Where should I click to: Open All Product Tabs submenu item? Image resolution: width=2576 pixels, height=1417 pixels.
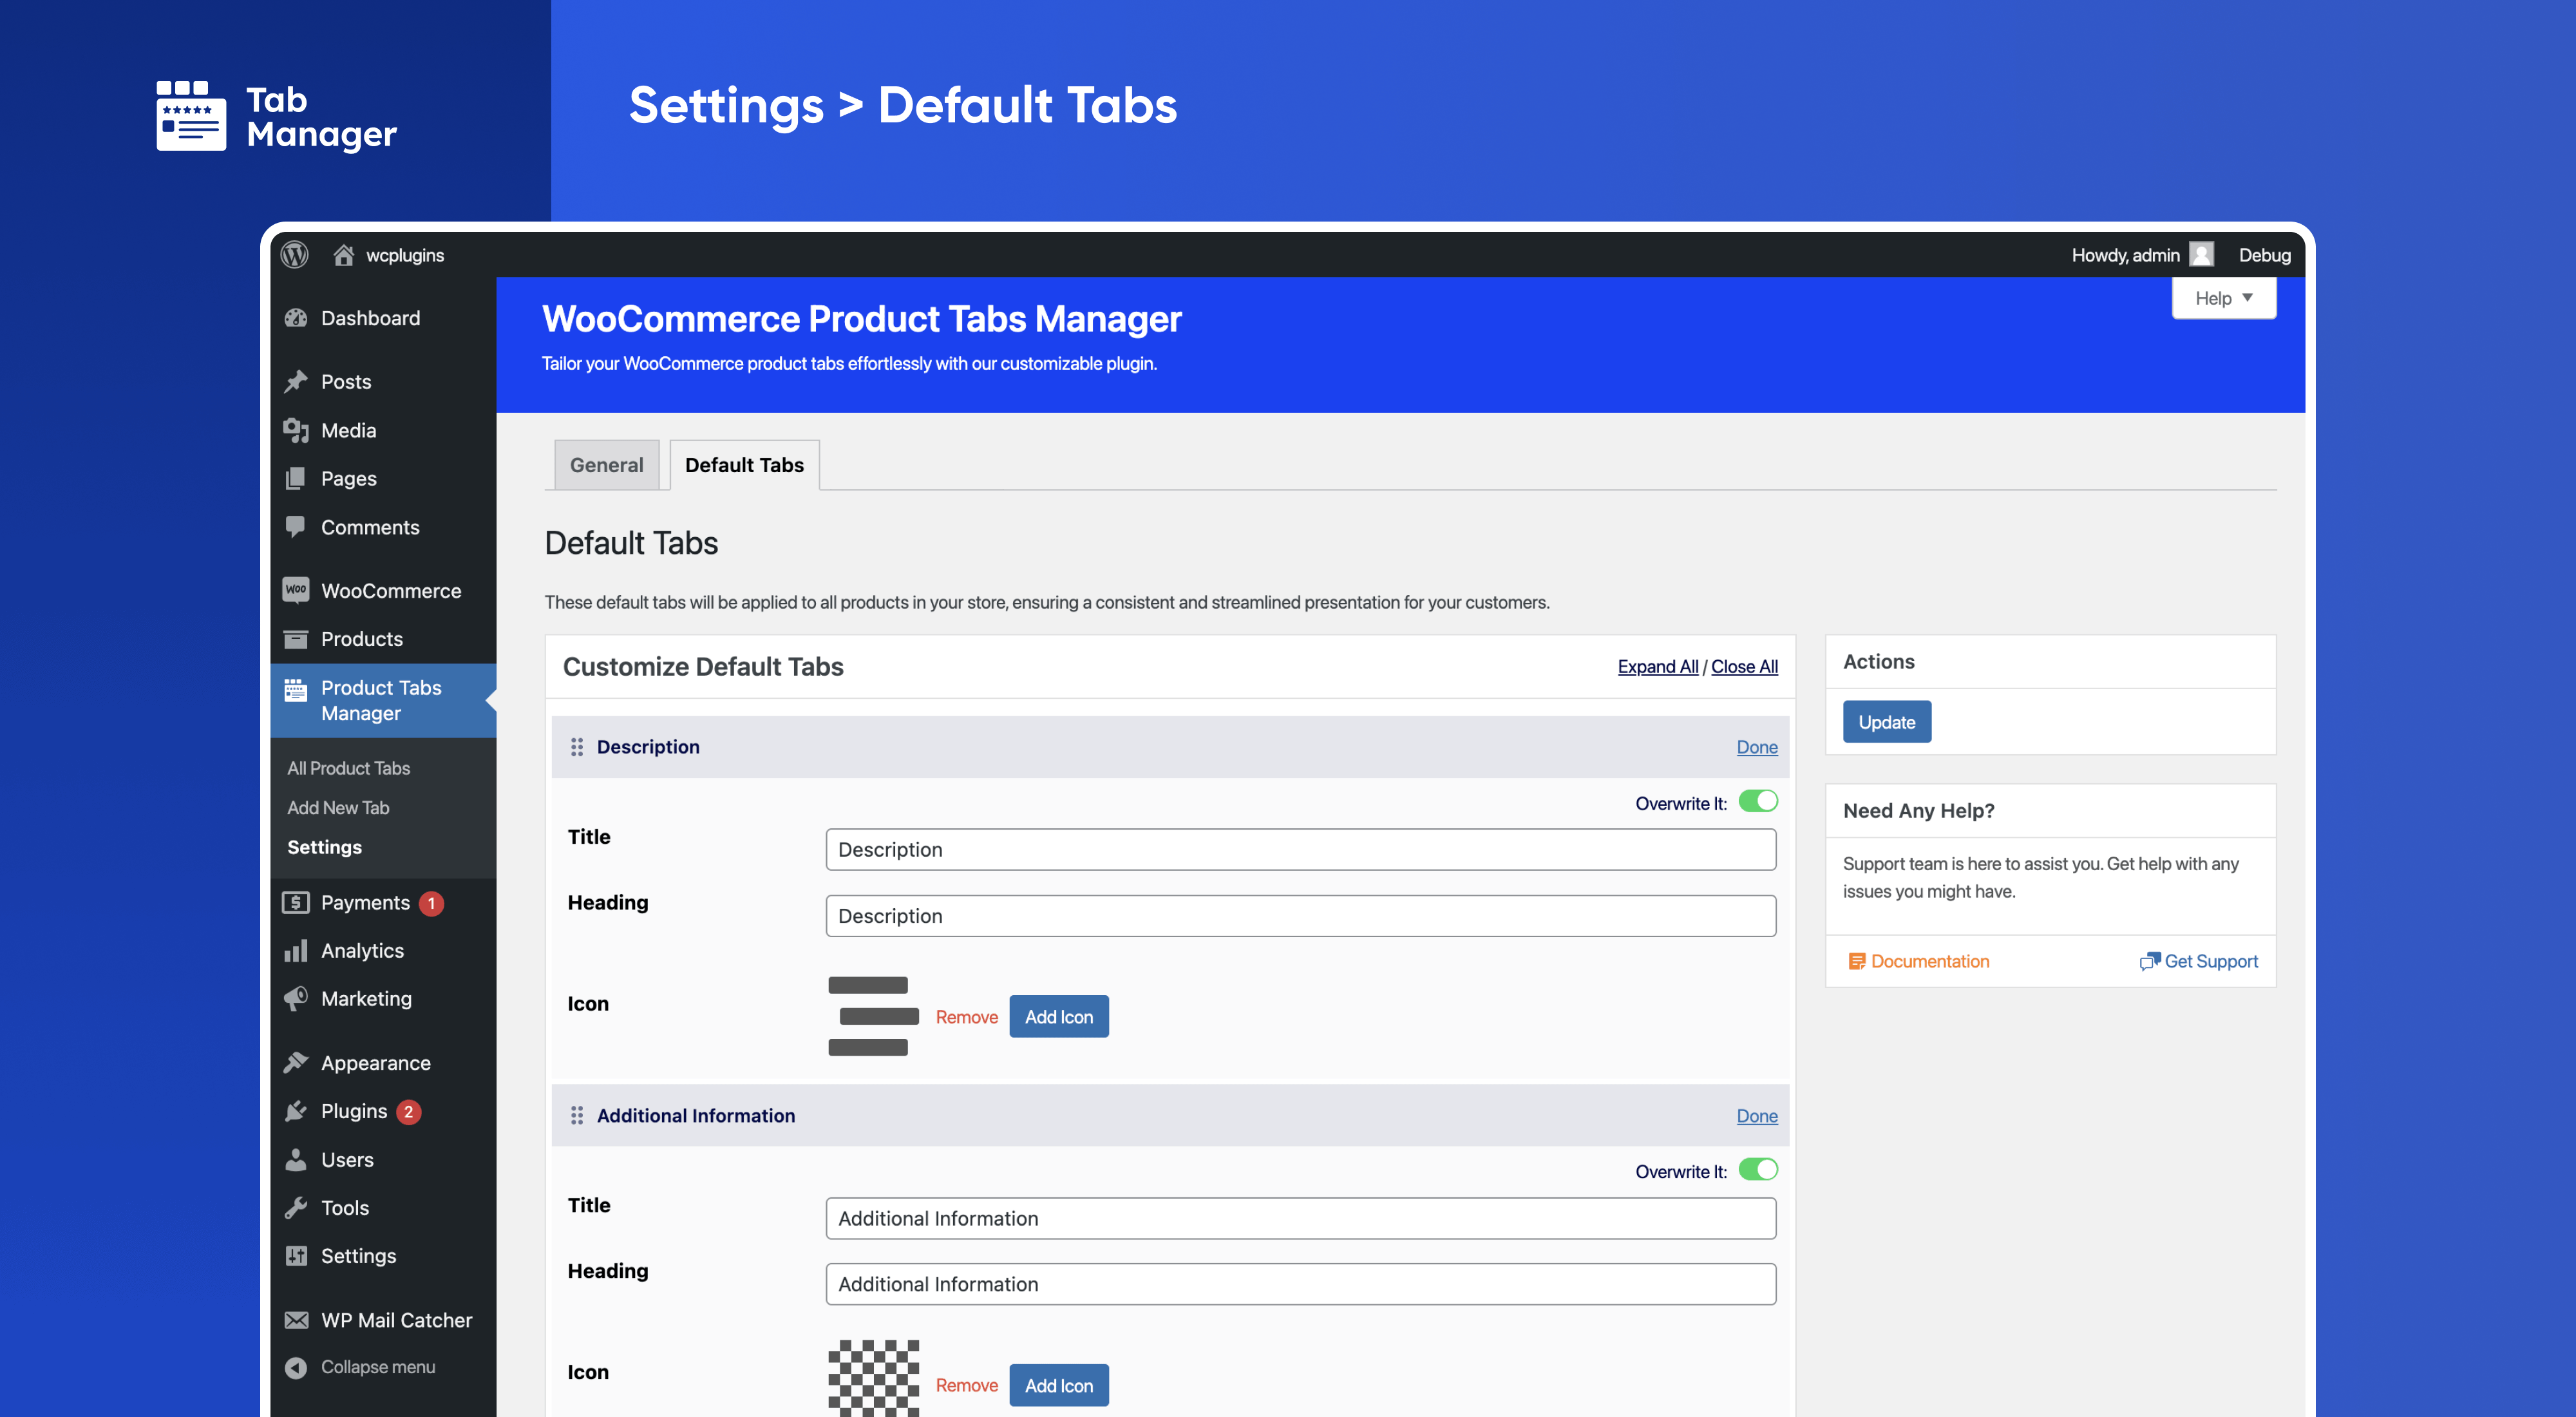(348, 768)
